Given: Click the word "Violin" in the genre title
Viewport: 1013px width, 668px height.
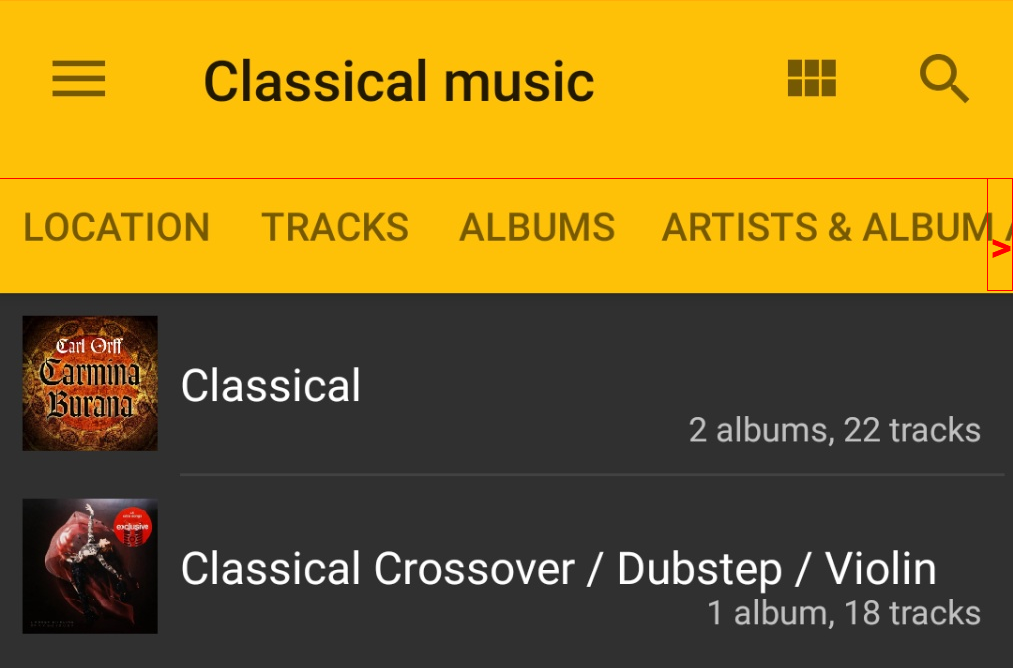Looking at the screenshot, I should coord(881,569).
